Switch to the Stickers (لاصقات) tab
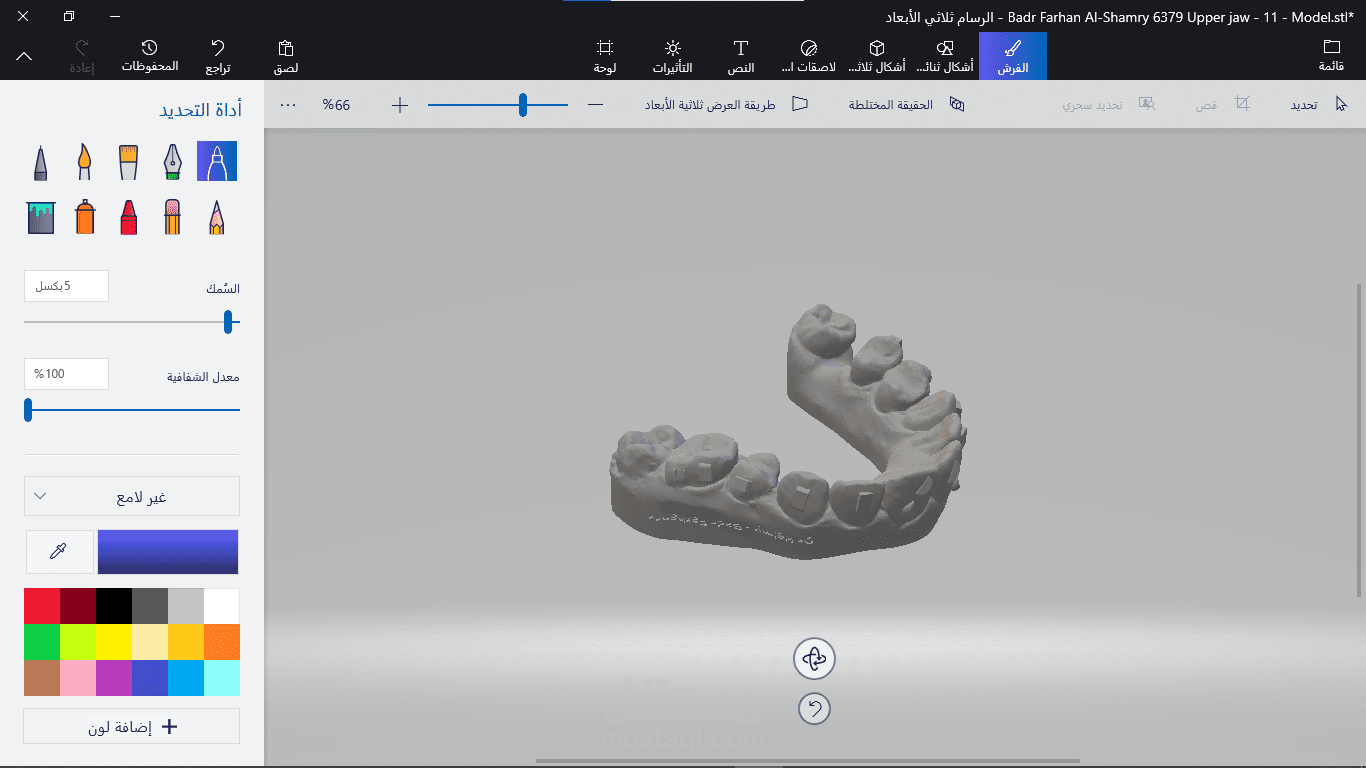The width and height of the screenshot is (1366, 768). pos(809,56)
